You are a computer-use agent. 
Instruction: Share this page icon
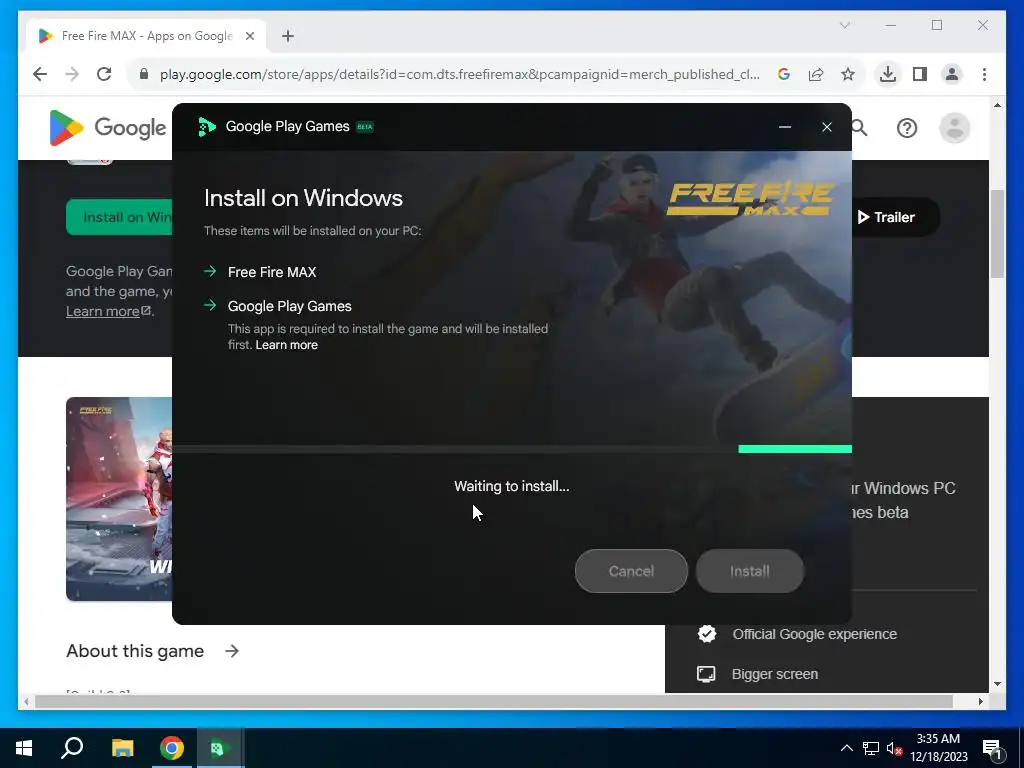point(816,74)
